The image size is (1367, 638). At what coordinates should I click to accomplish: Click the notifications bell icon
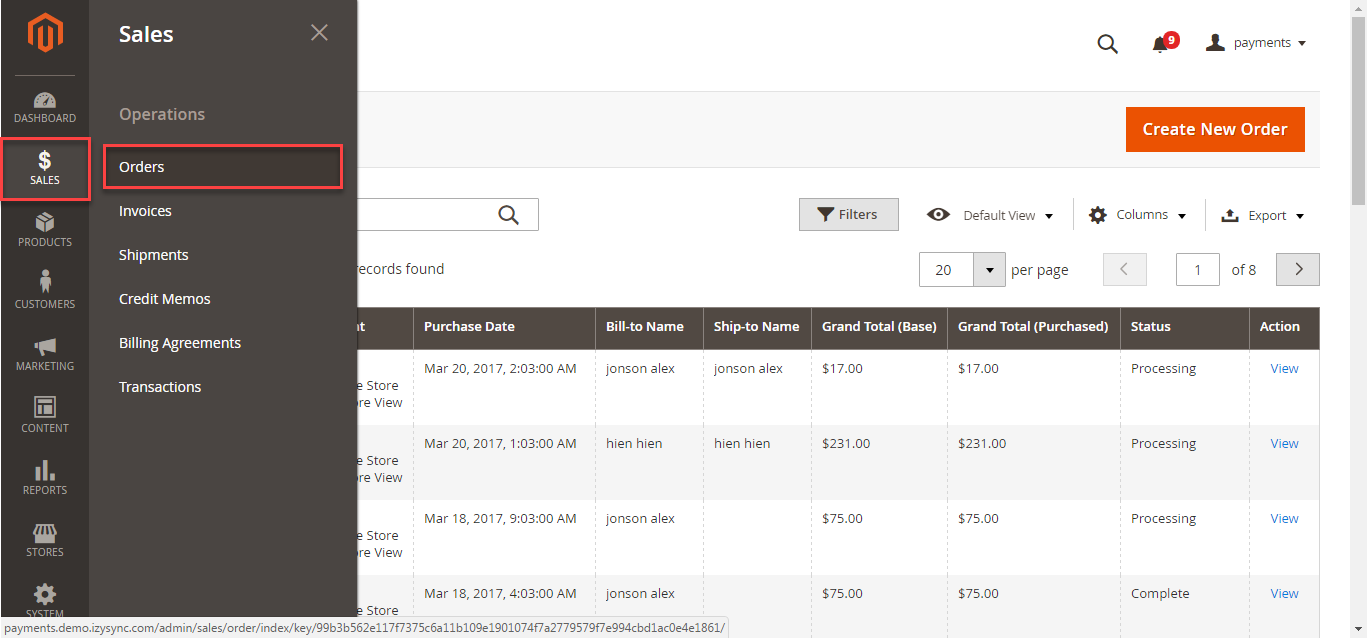tap(1160, 44)
